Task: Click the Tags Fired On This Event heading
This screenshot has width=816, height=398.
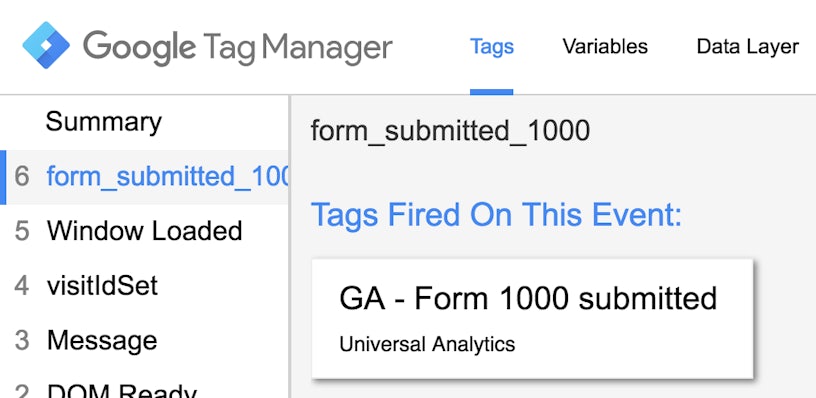Action: tap(496, 215)
